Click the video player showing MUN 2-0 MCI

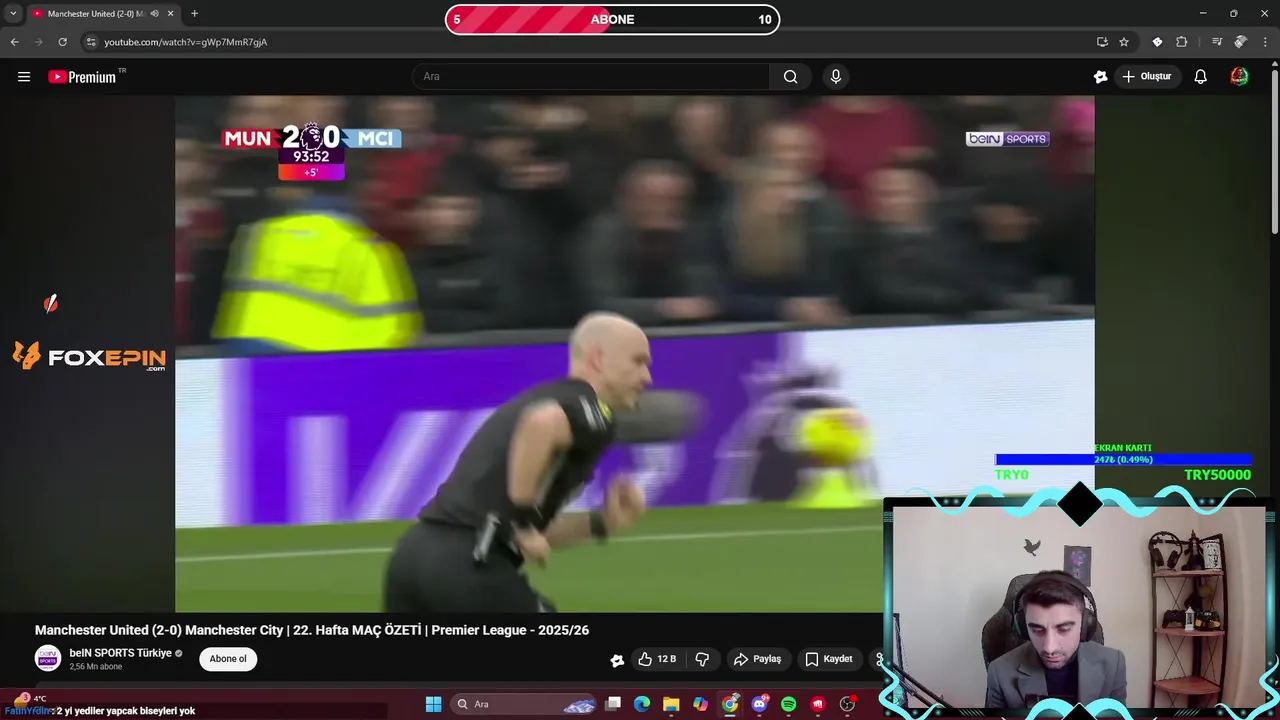click(x=634, y=354)
